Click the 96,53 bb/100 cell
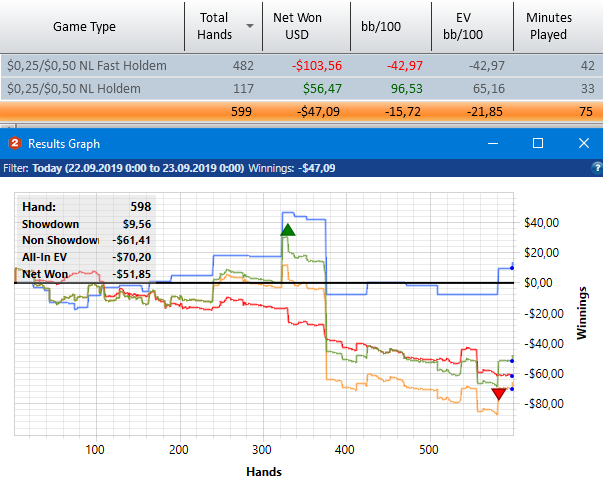This screenshot has width=603, height=483. point(406,89)
